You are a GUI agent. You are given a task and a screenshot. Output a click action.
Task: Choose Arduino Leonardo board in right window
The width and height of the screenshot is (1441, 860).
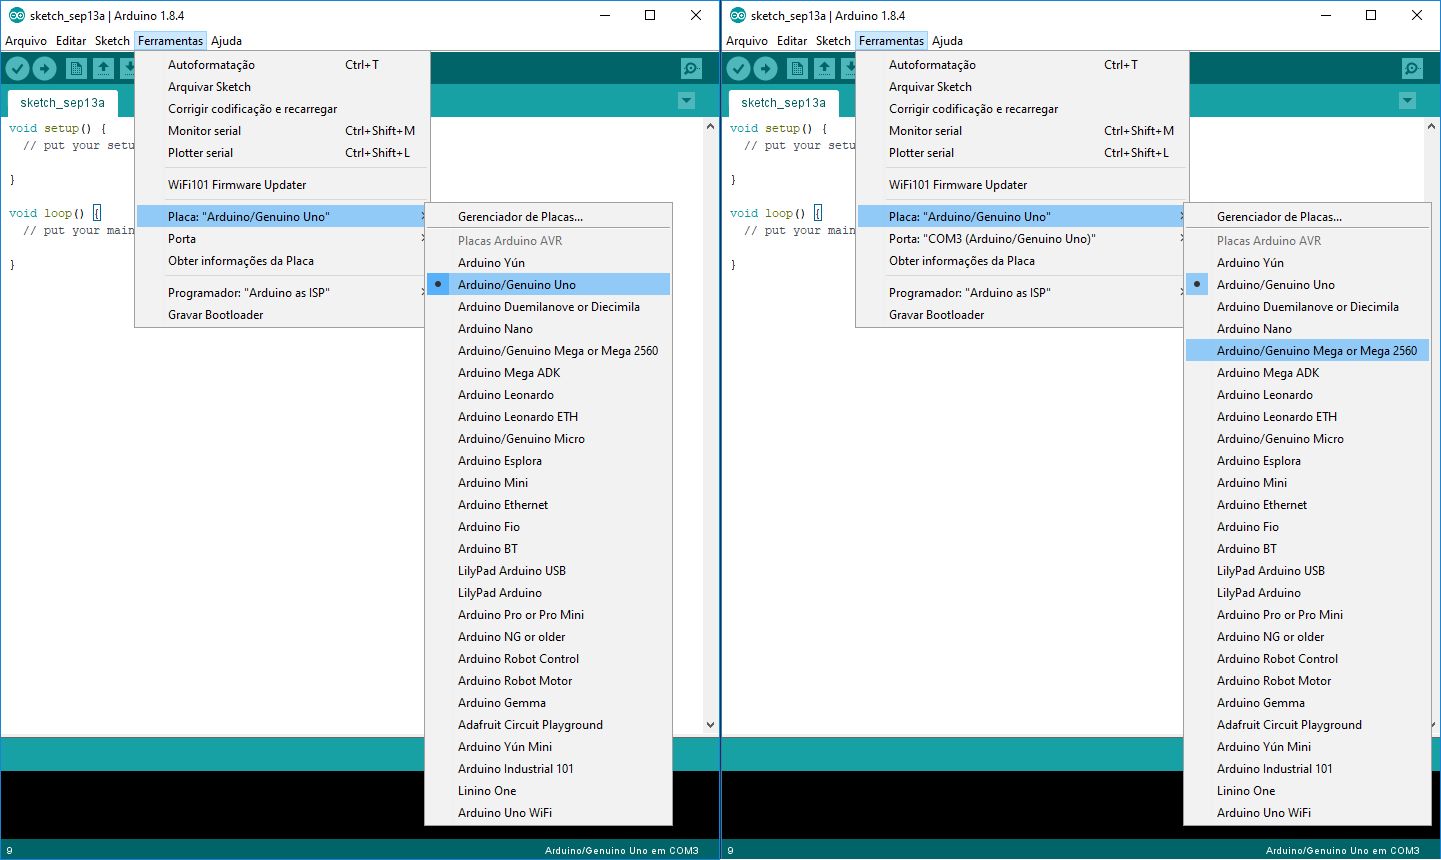1307,395
